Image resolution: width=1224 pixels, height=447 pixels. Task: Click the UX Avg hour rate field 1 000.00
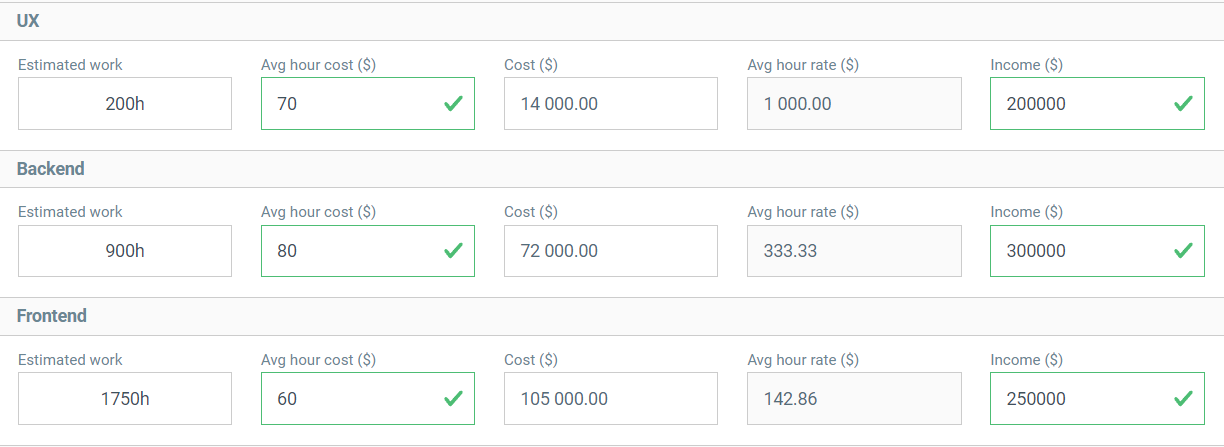tap(854, 104)
